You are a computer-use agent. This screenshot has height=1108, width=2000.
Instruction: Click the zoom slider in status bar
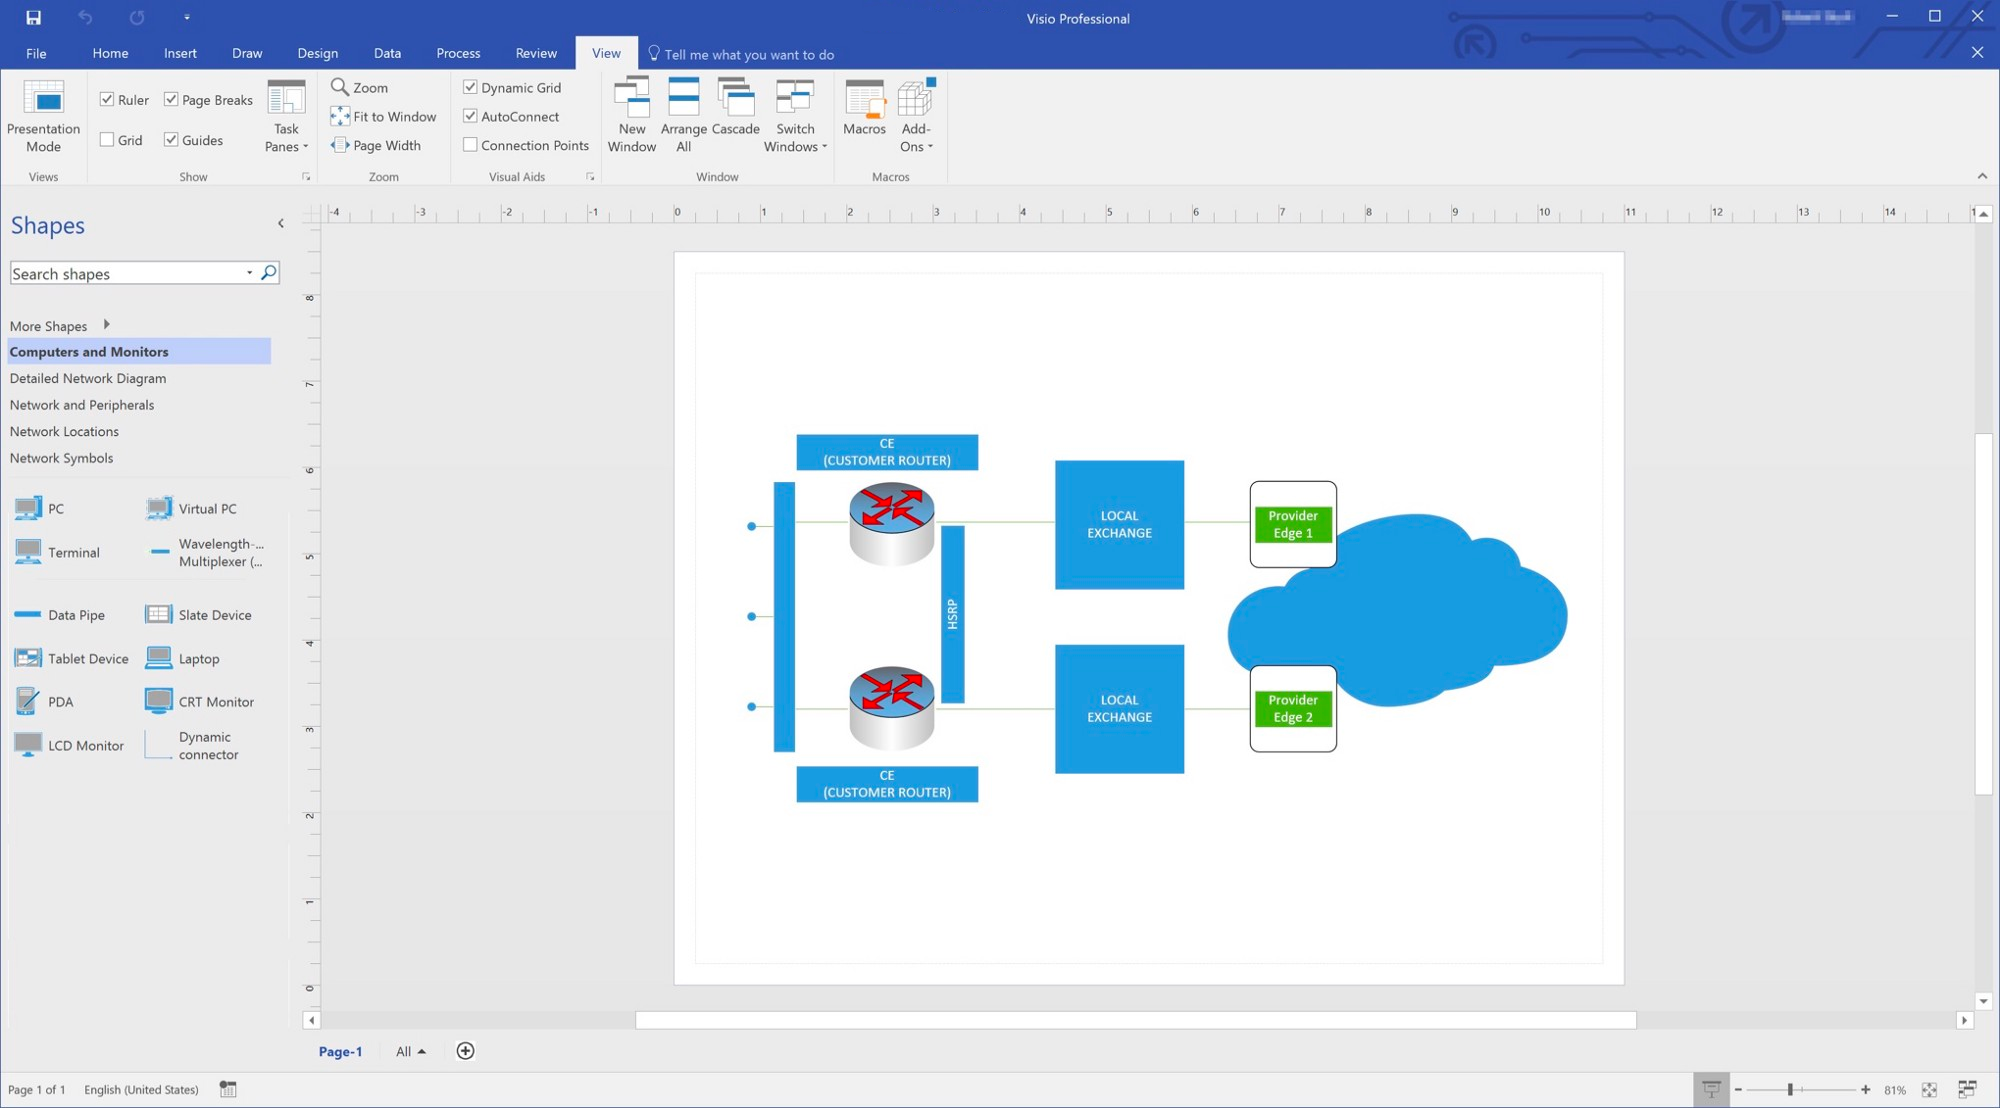[1790, 1089]
